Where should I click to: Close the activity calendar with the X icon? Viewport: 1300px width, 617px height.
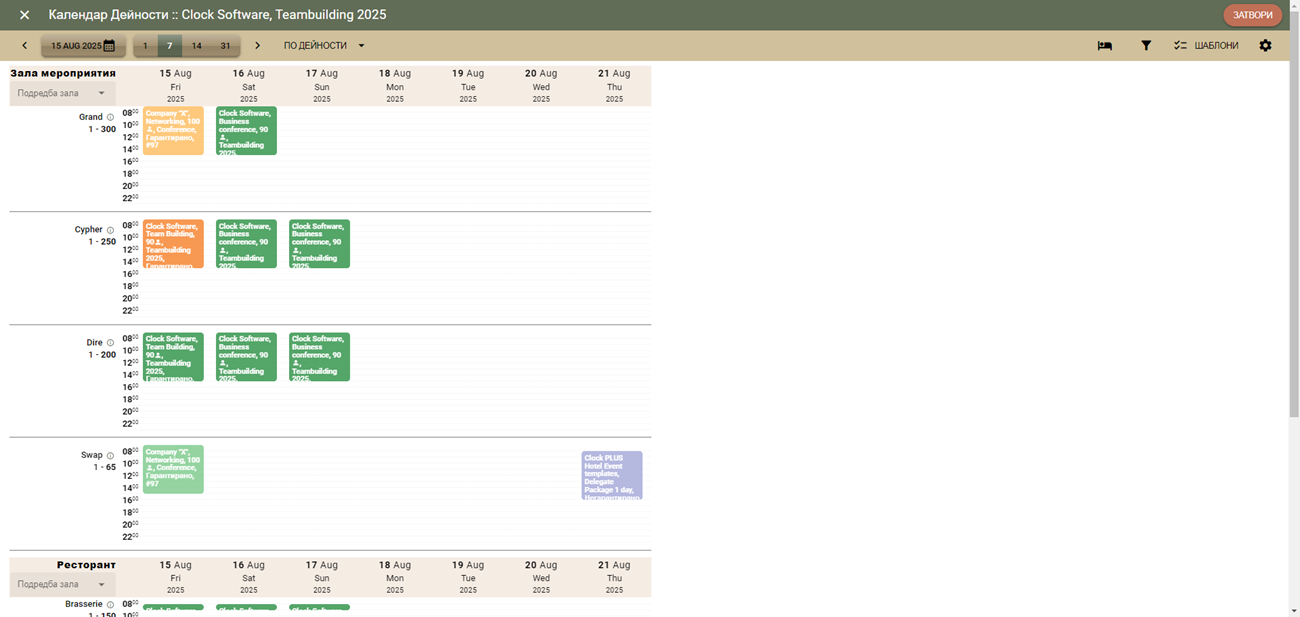pos(25,15)
